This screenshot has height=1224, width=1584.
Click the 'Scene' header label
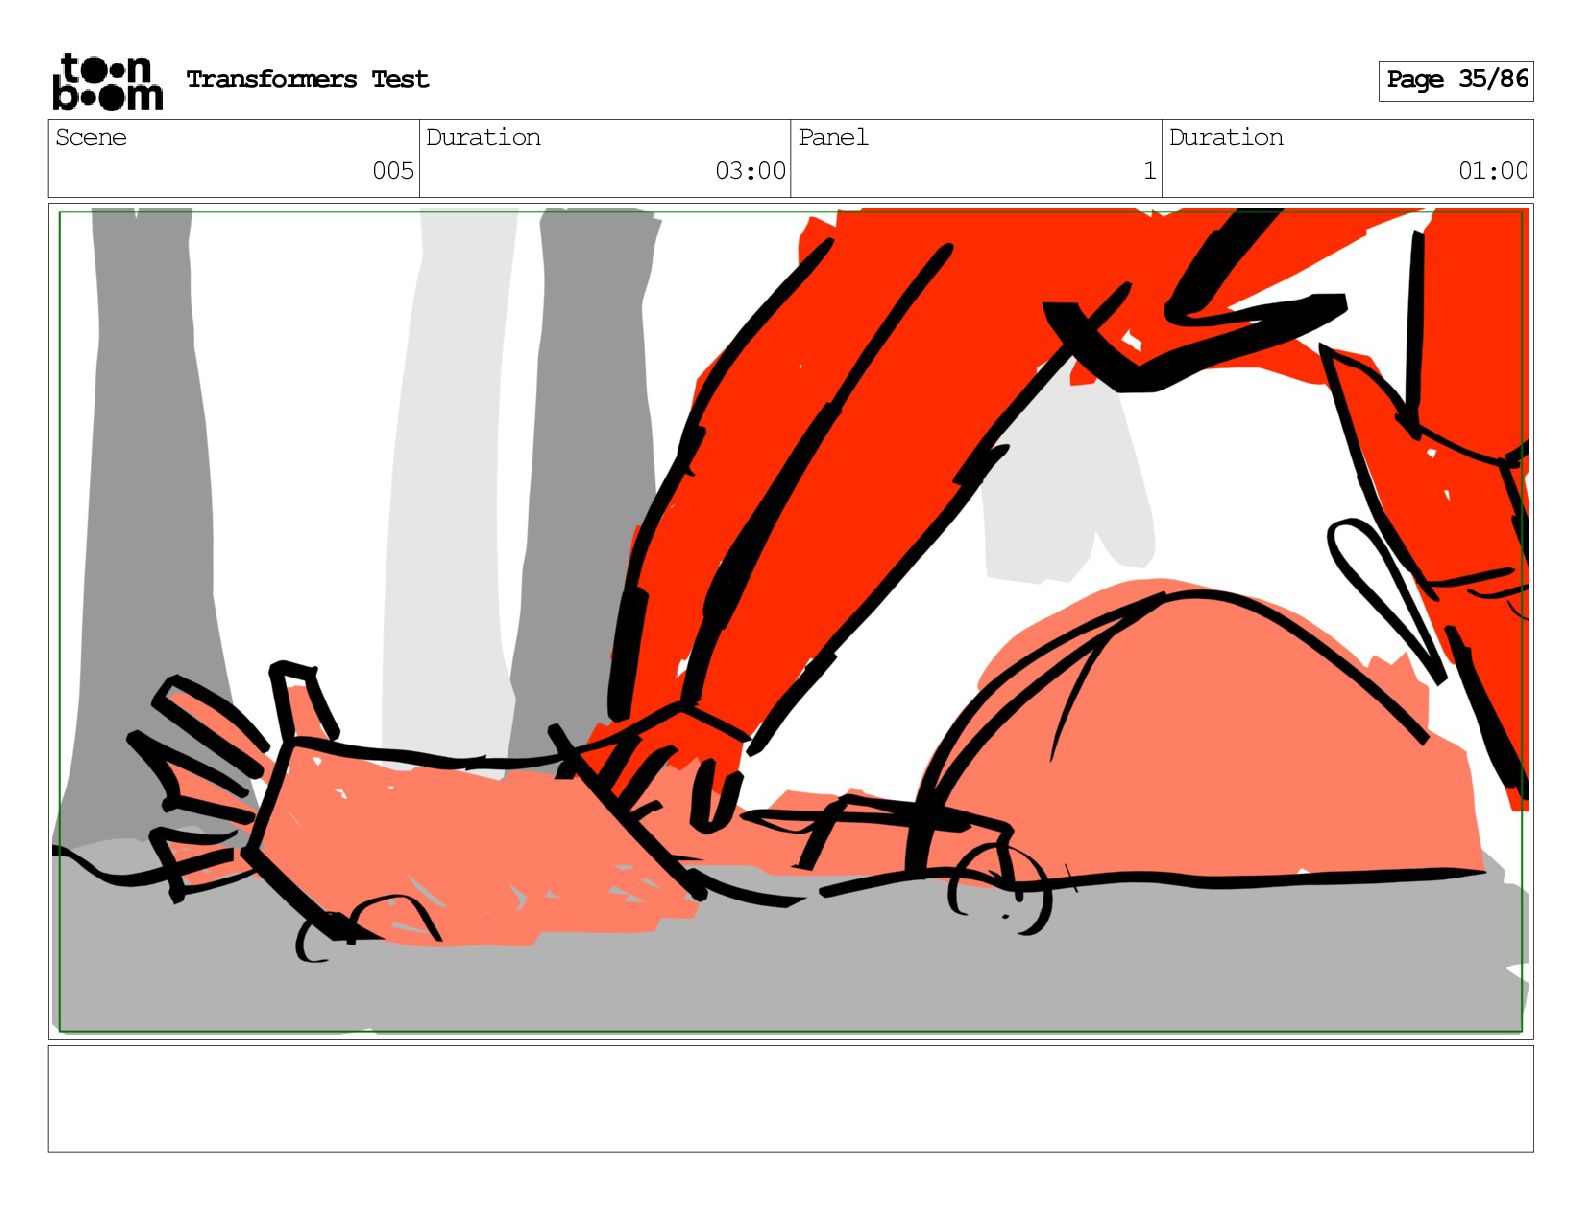click(91, 137)
